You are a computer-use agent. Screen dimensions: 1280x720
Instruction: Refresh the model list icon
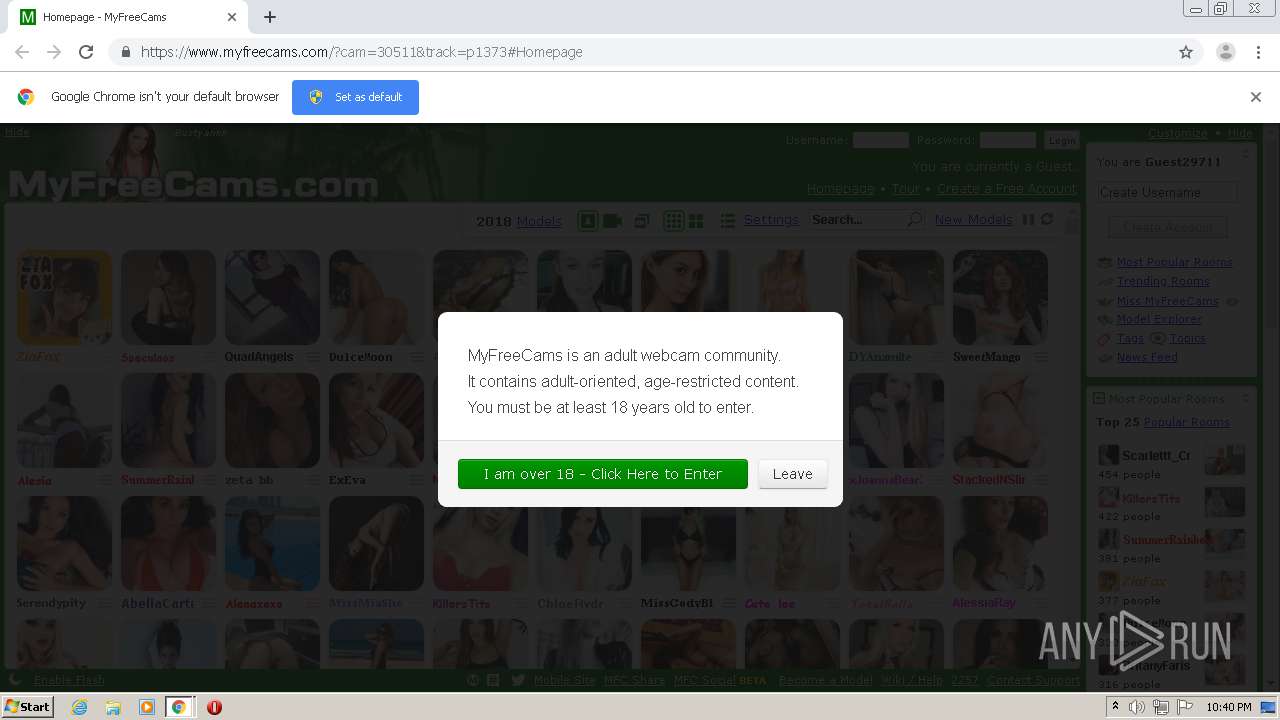1047,220
